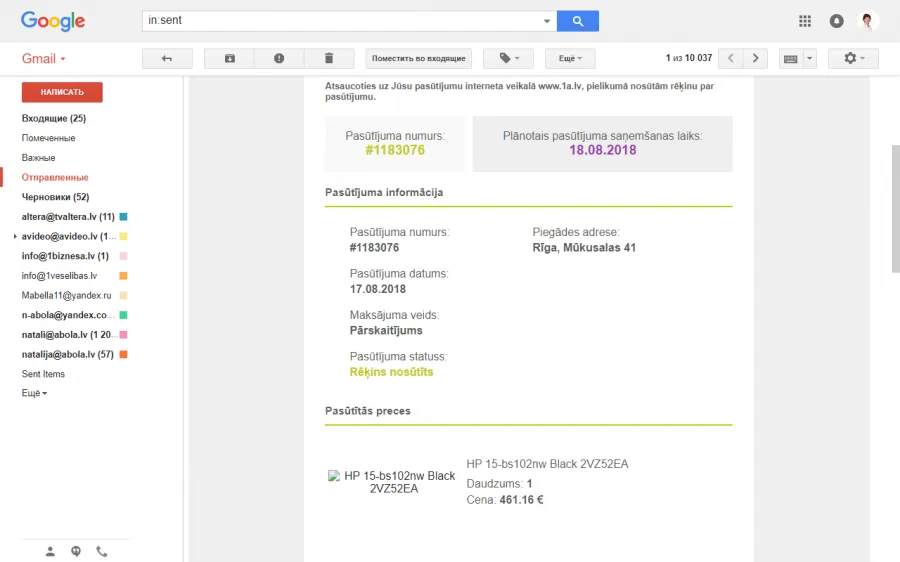Open the Hangouts chat icon
The image size is (900, 562).
point(76,552)
